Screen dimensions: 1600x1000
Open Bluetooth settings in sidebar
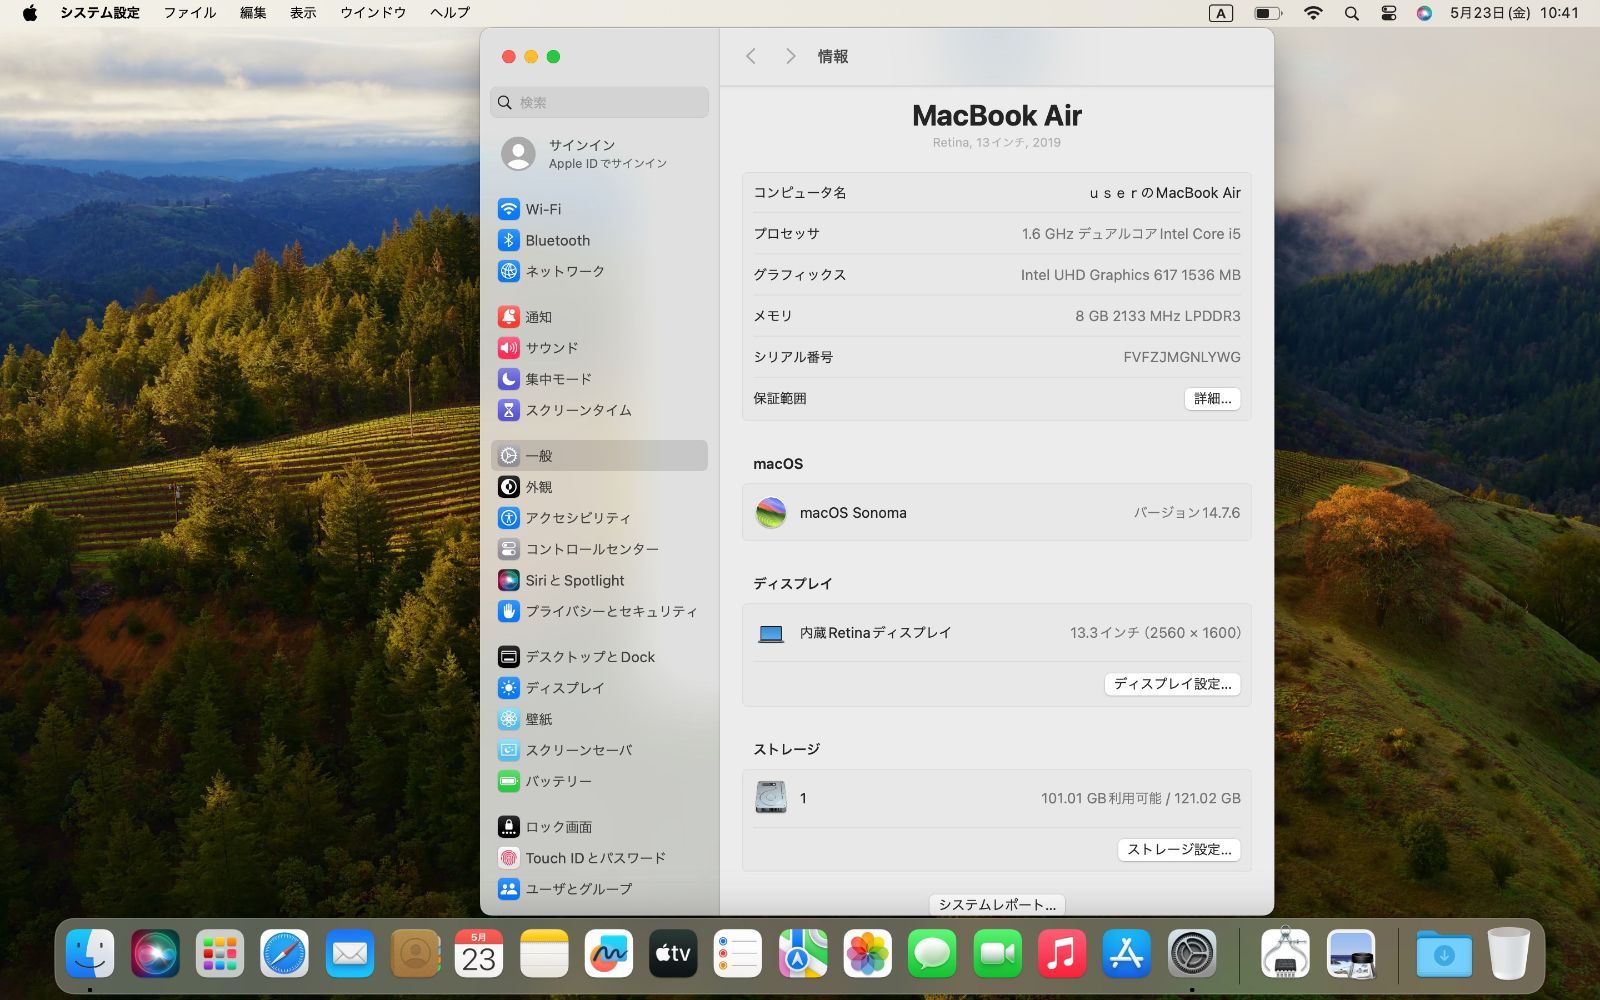599,240
